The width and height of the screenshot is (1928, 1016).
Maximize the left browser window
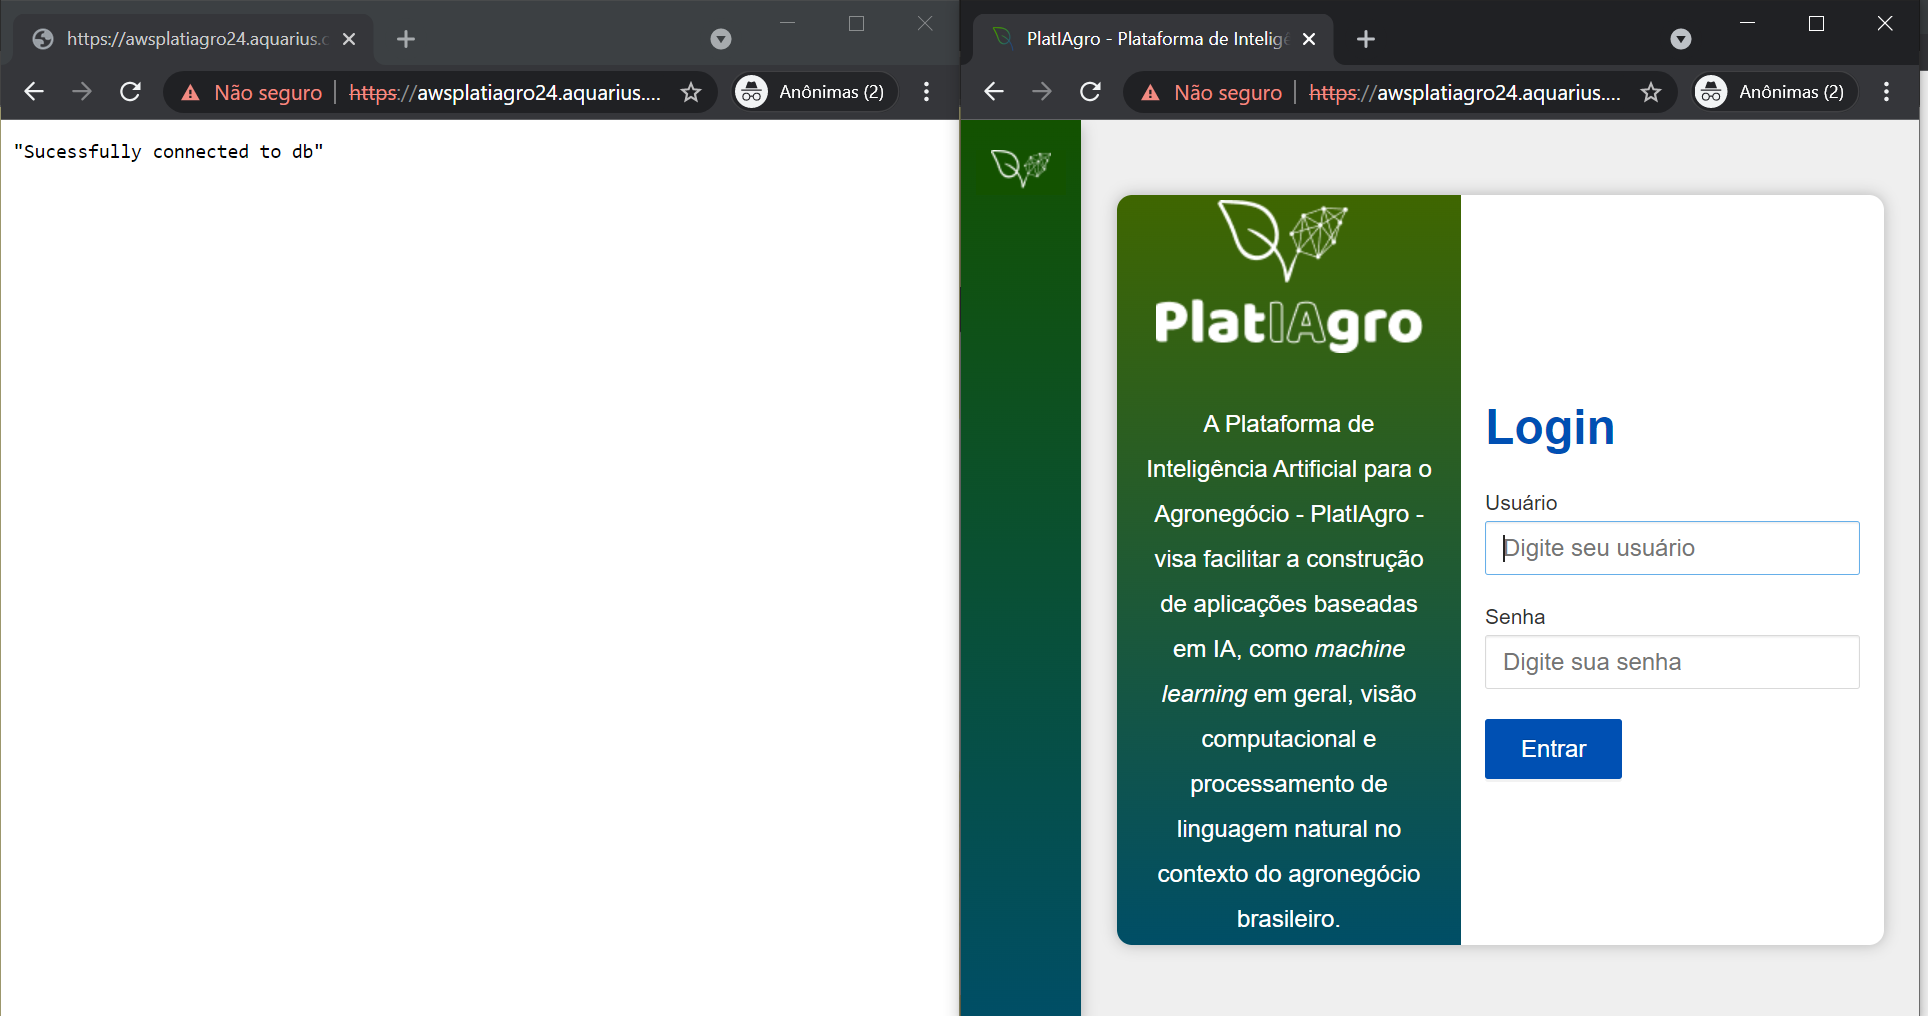tap(856, 23)
